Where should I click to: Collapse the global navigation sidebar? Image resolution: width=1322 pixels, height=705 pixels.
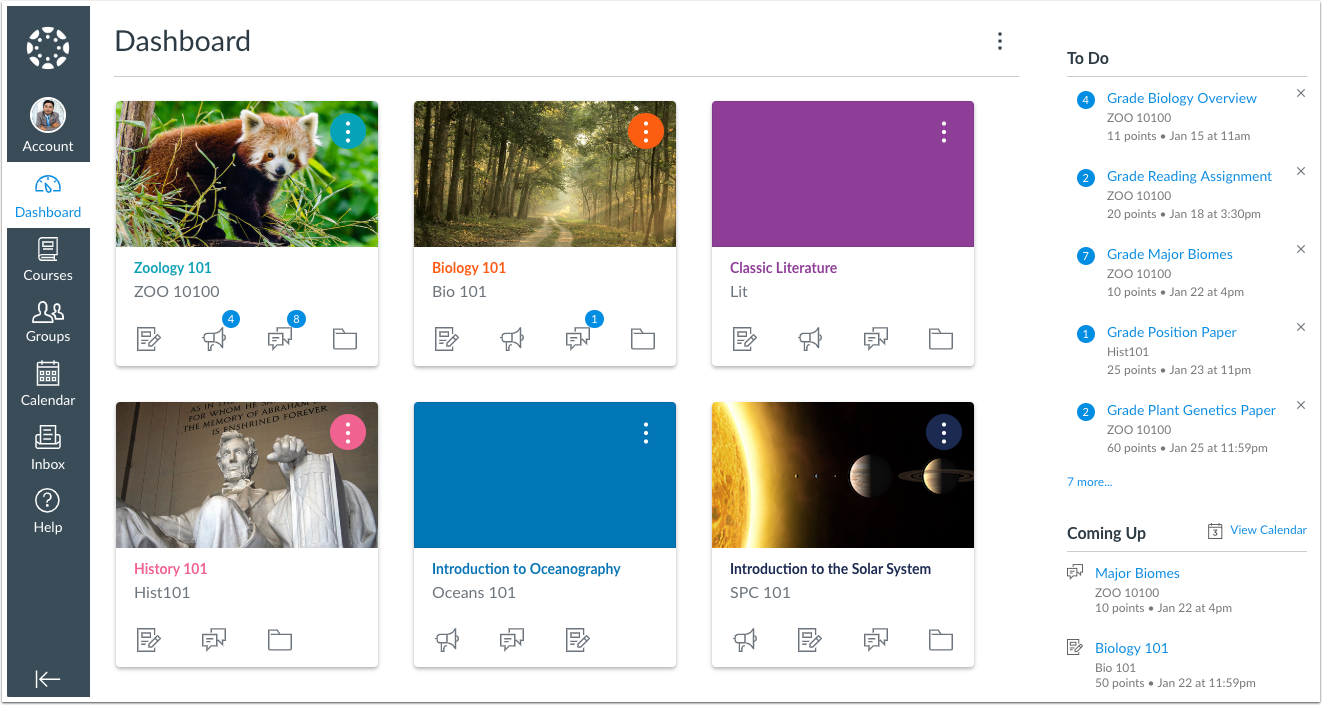tap(48, 679)
